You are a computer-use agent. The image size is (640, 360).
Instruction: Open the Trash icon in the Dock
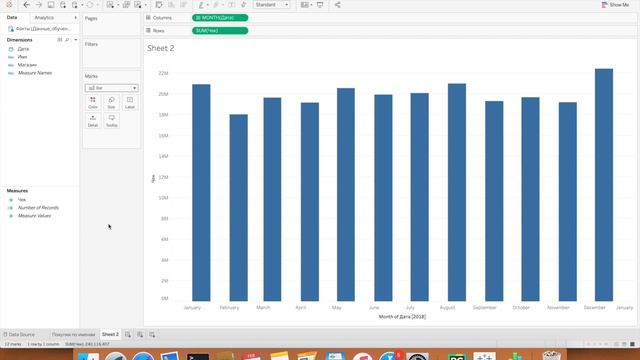point(551,355)
